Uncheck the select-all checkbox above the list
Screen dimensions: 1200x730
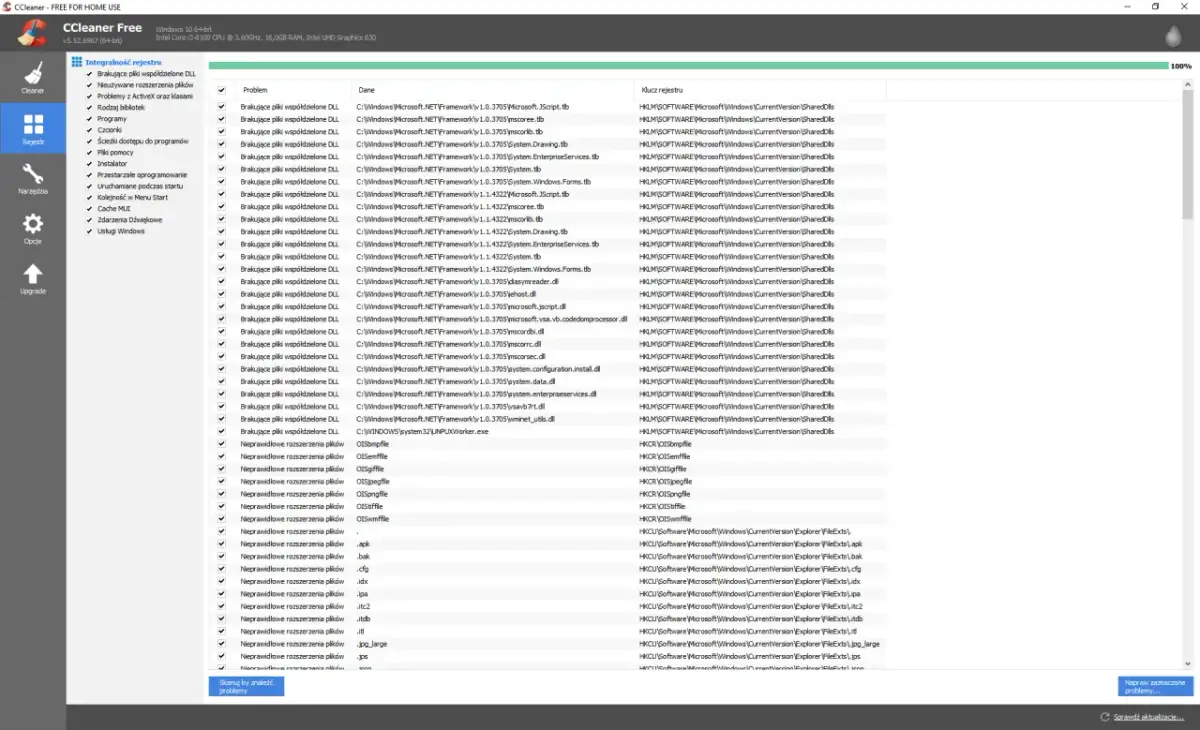click(221, 89)
